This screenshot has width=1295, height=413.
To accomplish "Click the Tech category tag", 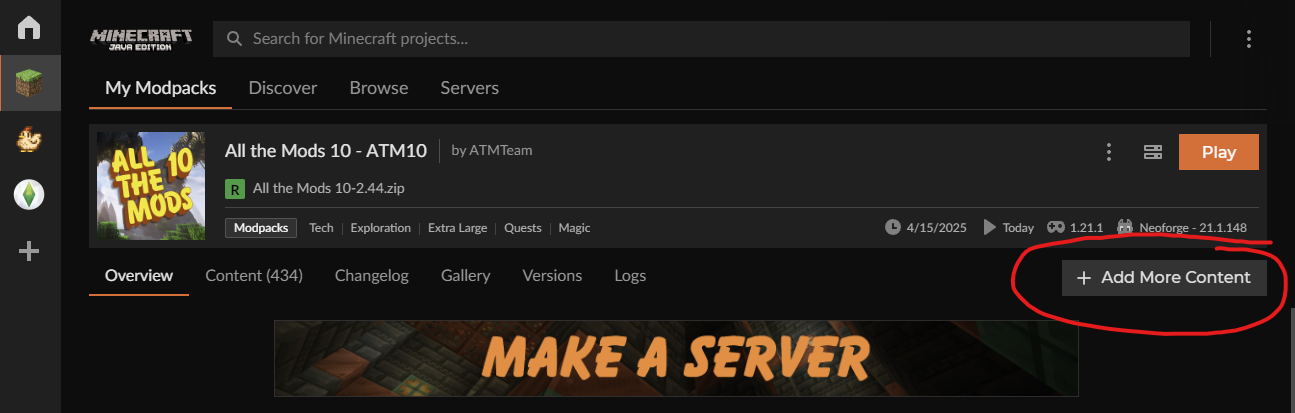I will tap(321, 228).
